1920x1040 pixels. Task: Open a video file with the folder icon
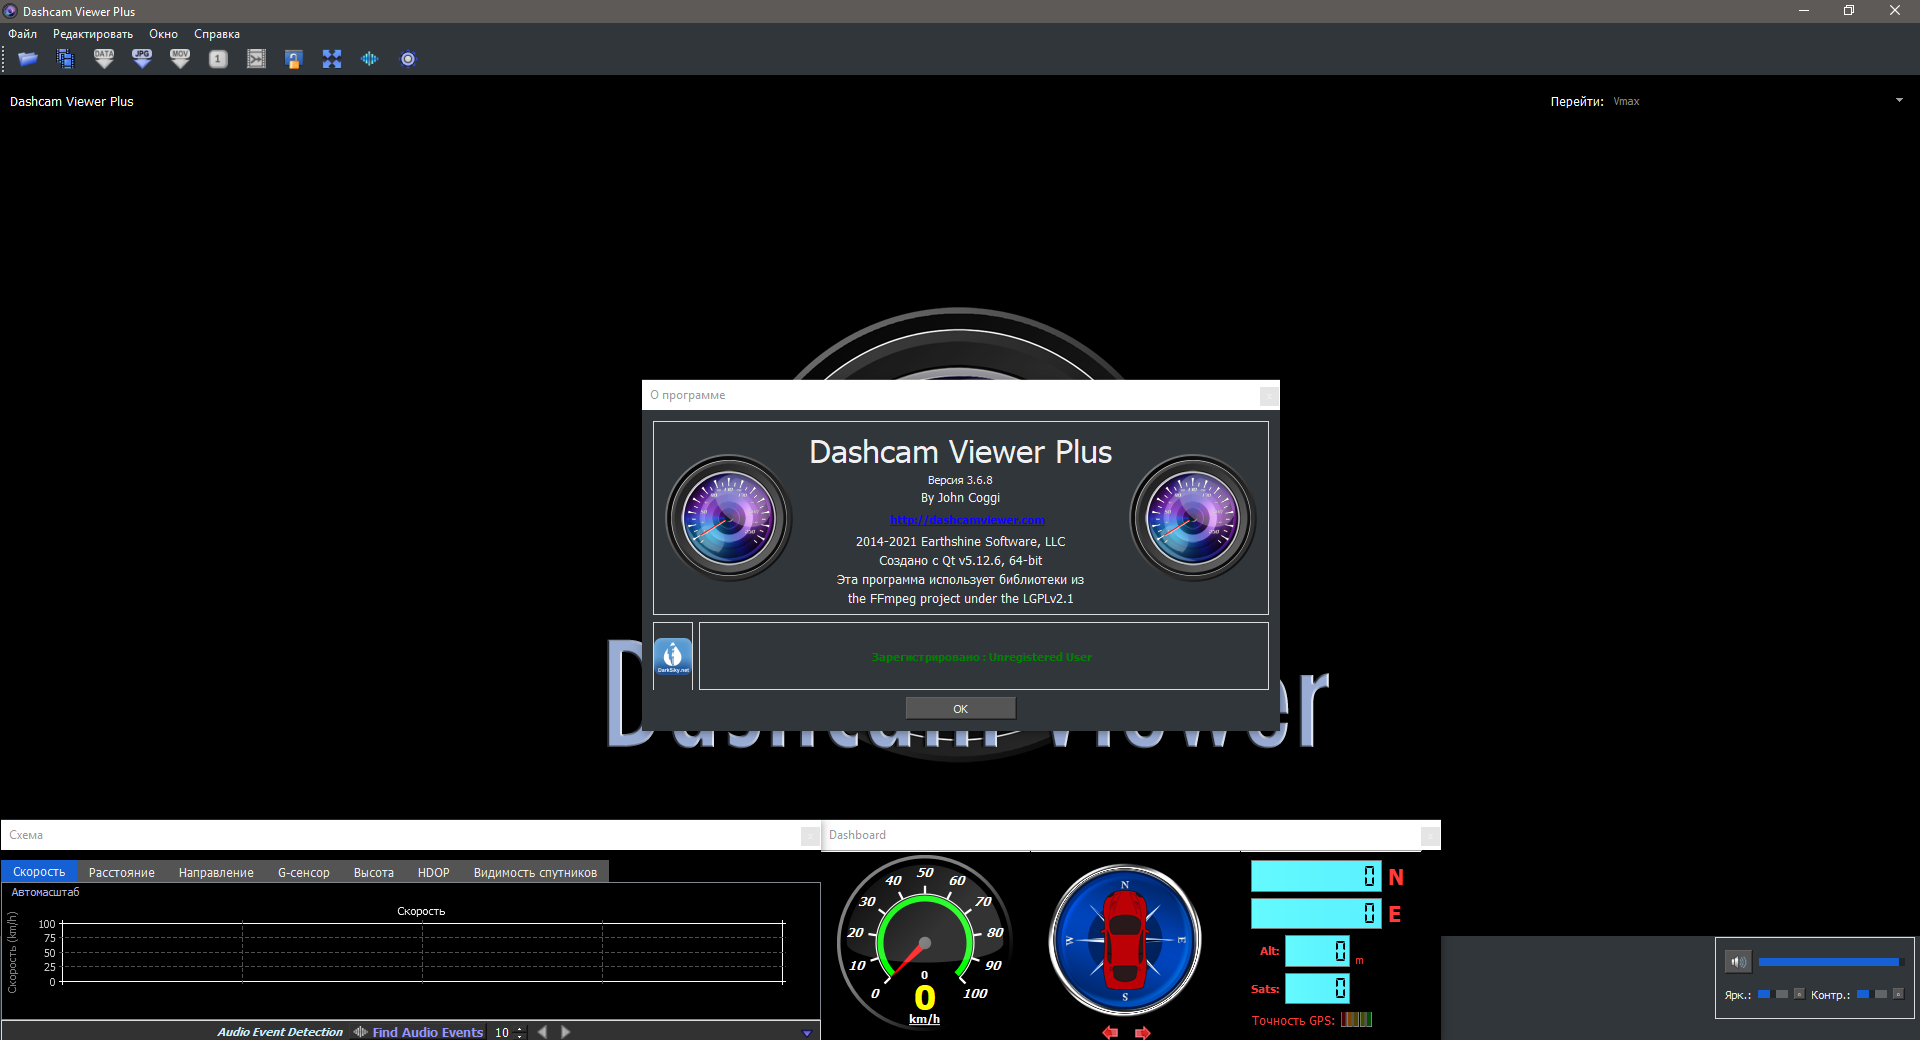coord(28,59)
